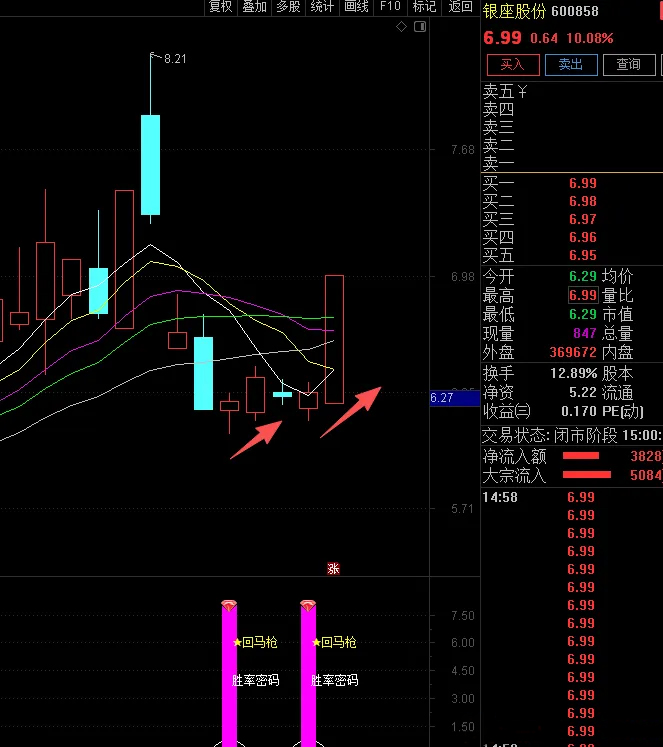Open the 统计 statistics option
Image resolution: width=663 pixels, height=747 pixels.
[x=322, y=7]
